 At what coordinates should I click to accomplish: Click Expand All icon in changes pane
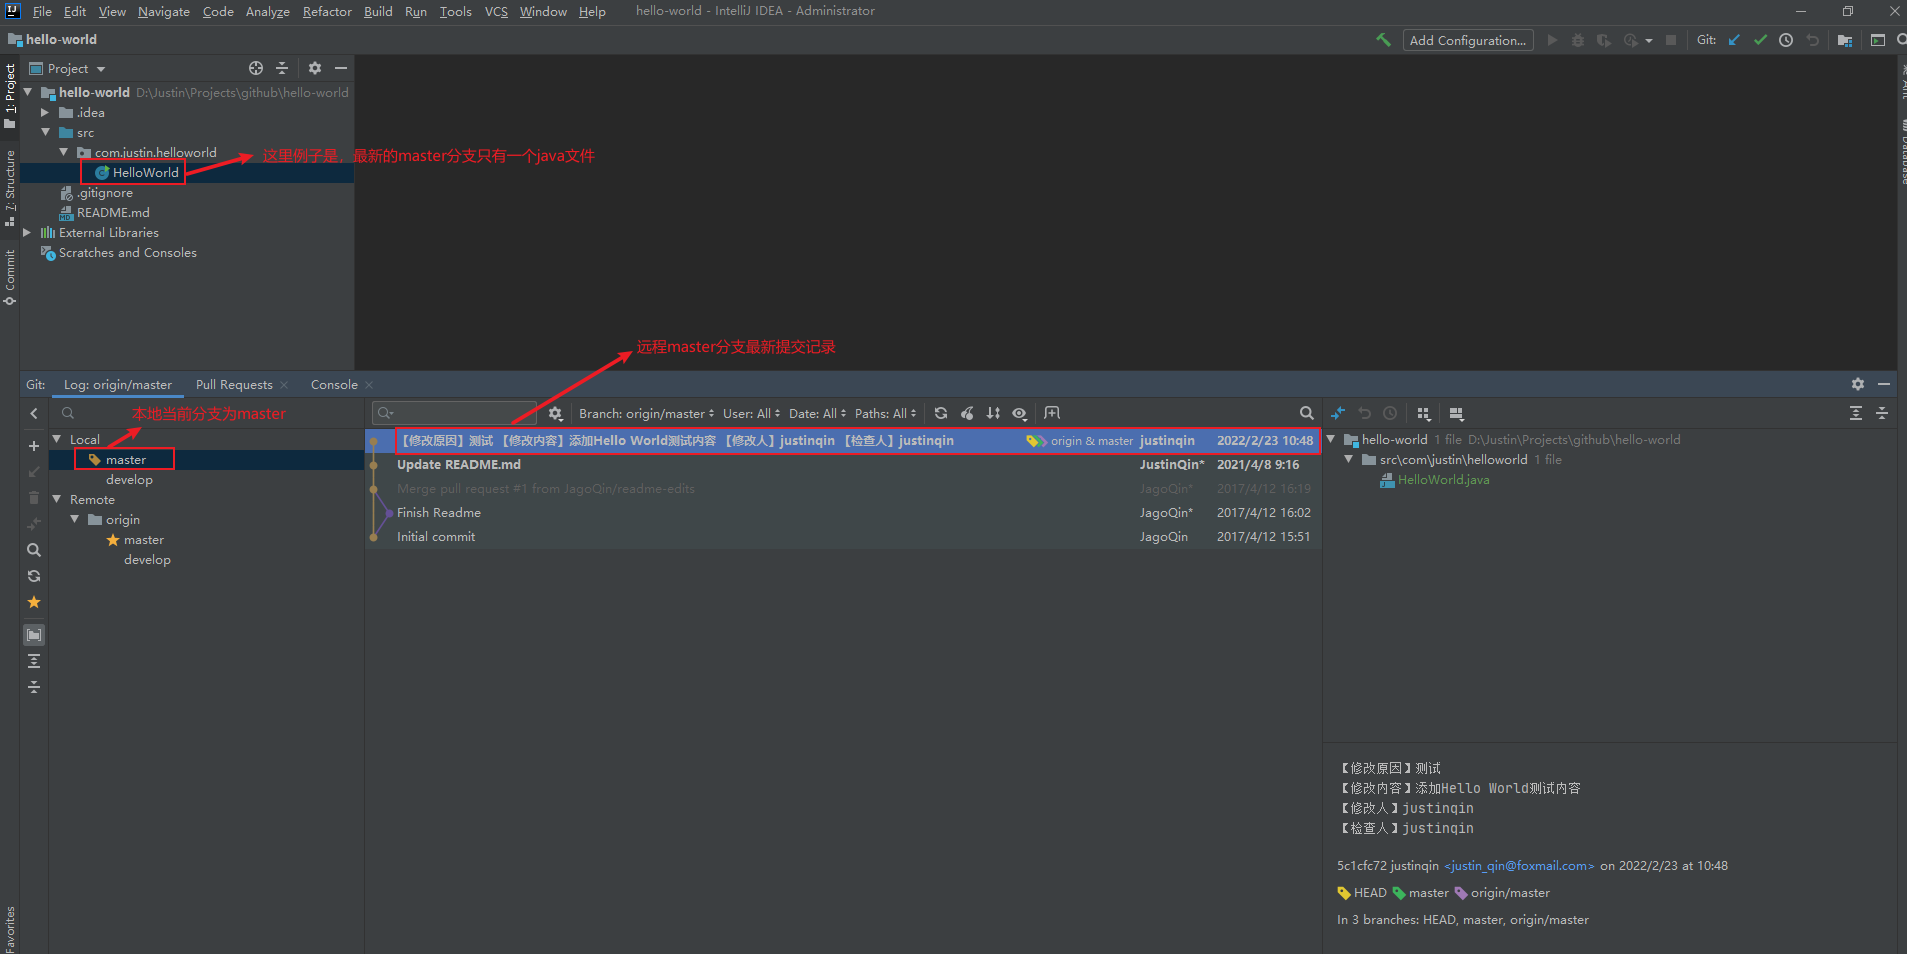[1856, 413]
